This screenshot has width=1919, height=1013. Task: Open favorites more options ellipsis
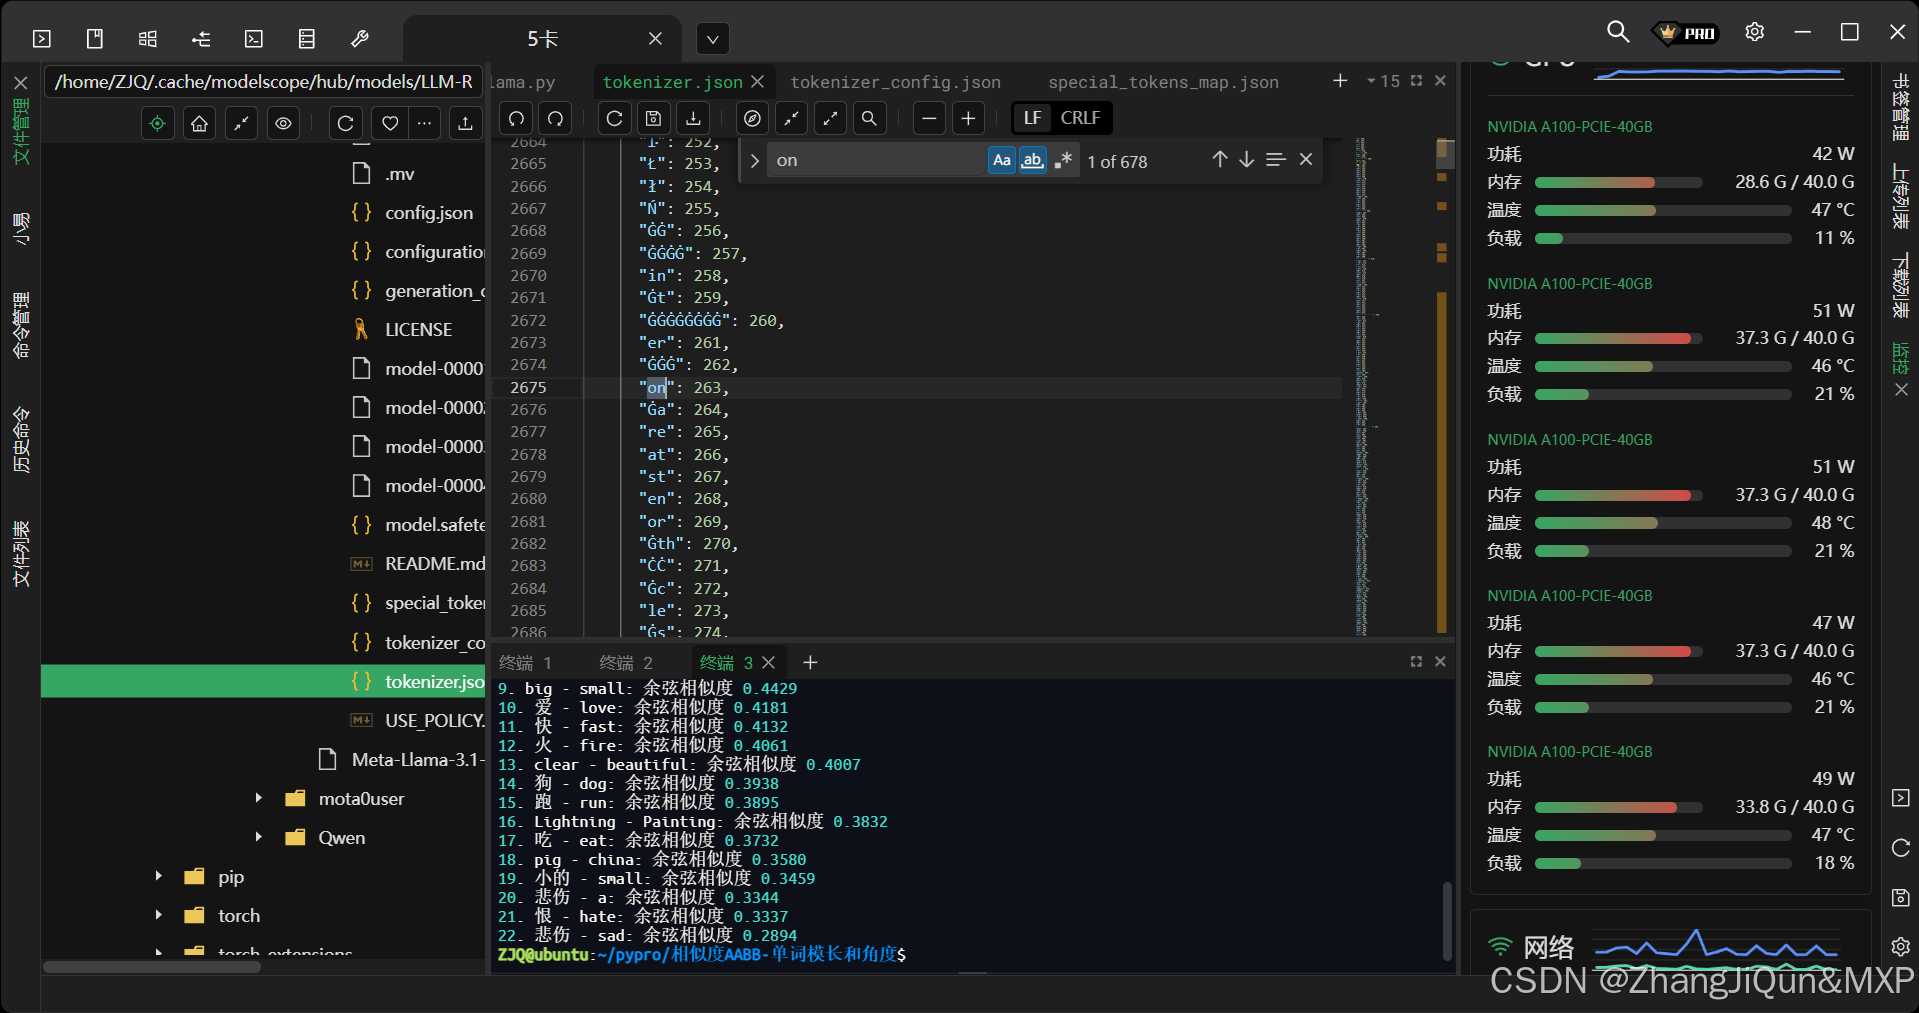pyautogui.click(x=425, y=123)
